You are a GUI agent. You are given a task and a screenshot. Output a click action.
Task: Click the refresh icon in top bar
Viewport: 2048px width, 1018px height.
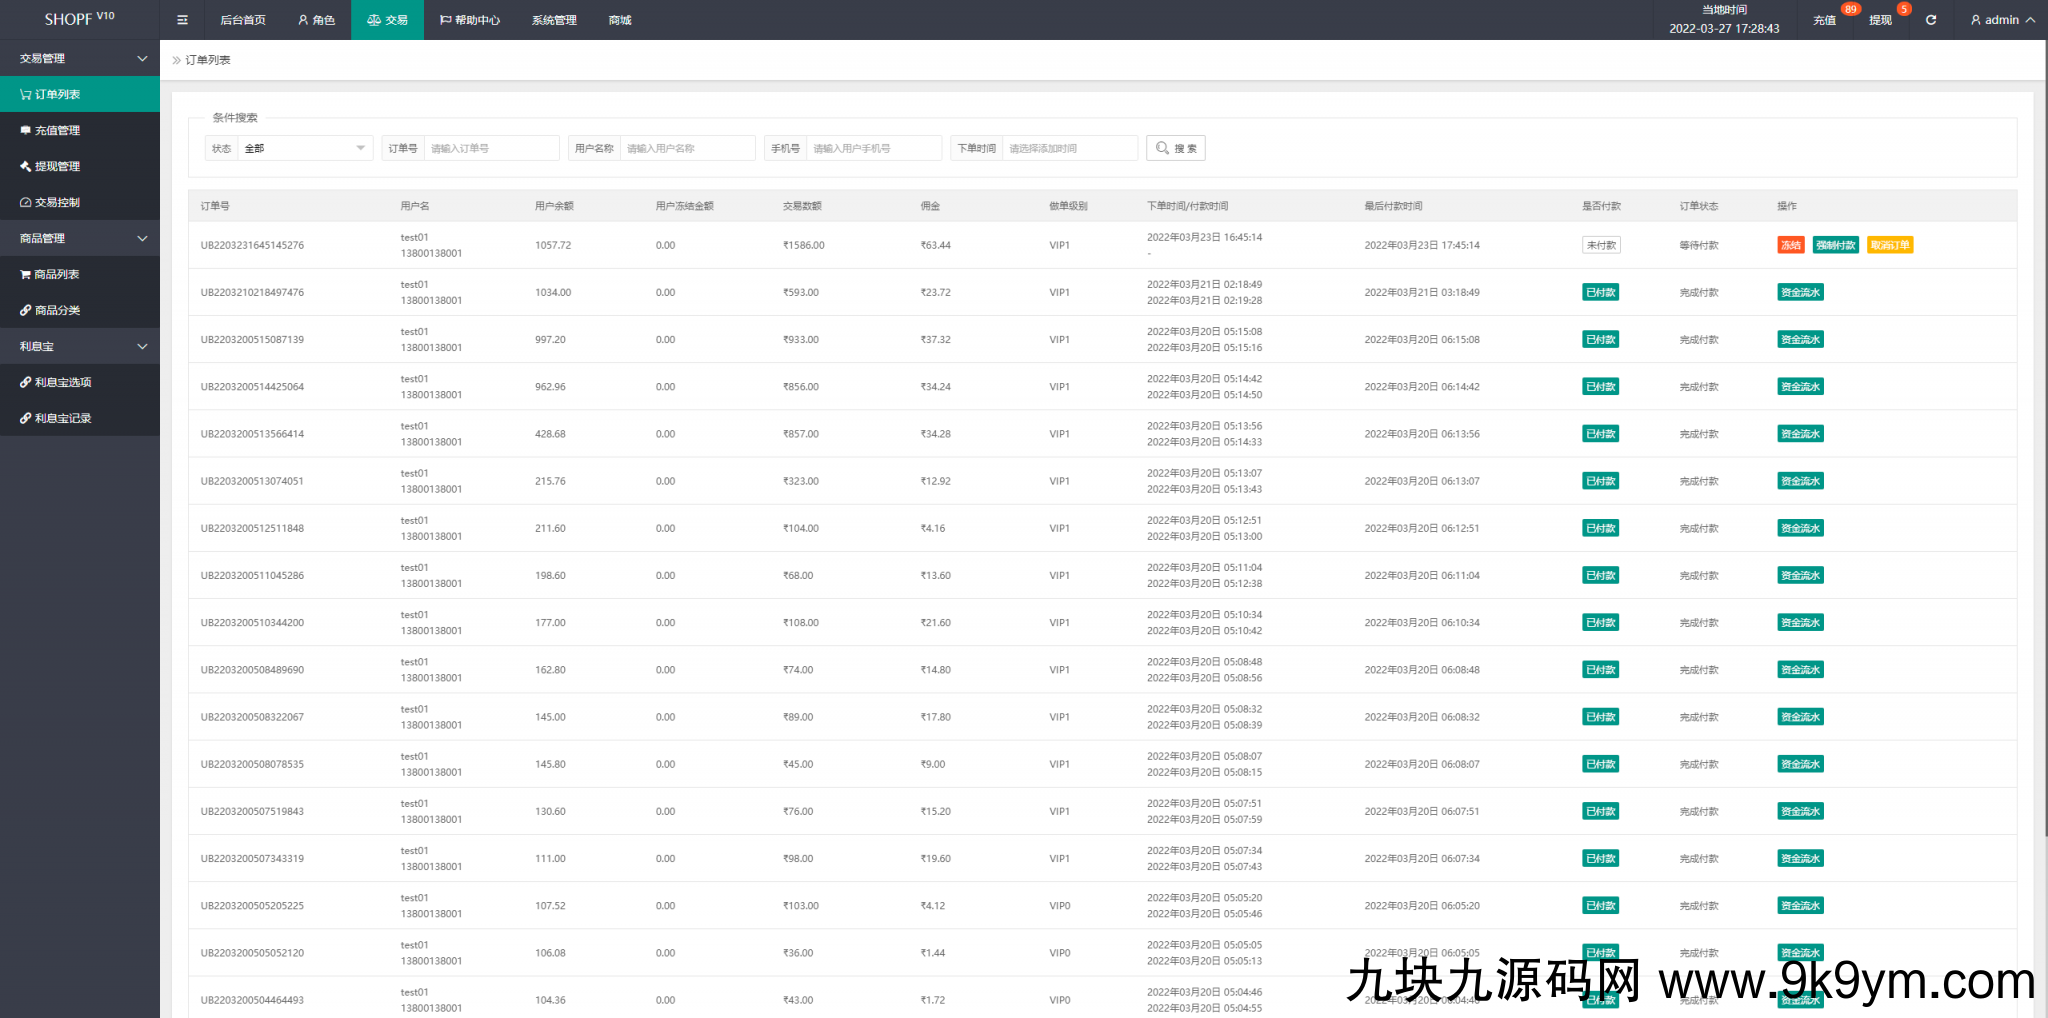1931,20
